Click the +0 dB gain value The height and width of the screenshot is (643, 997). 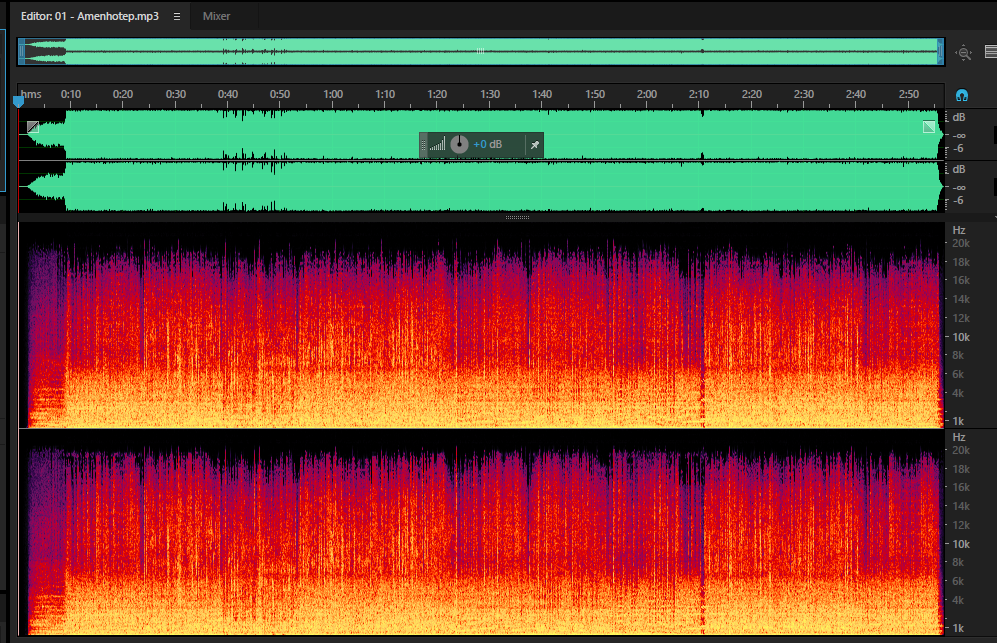point(488,144)
